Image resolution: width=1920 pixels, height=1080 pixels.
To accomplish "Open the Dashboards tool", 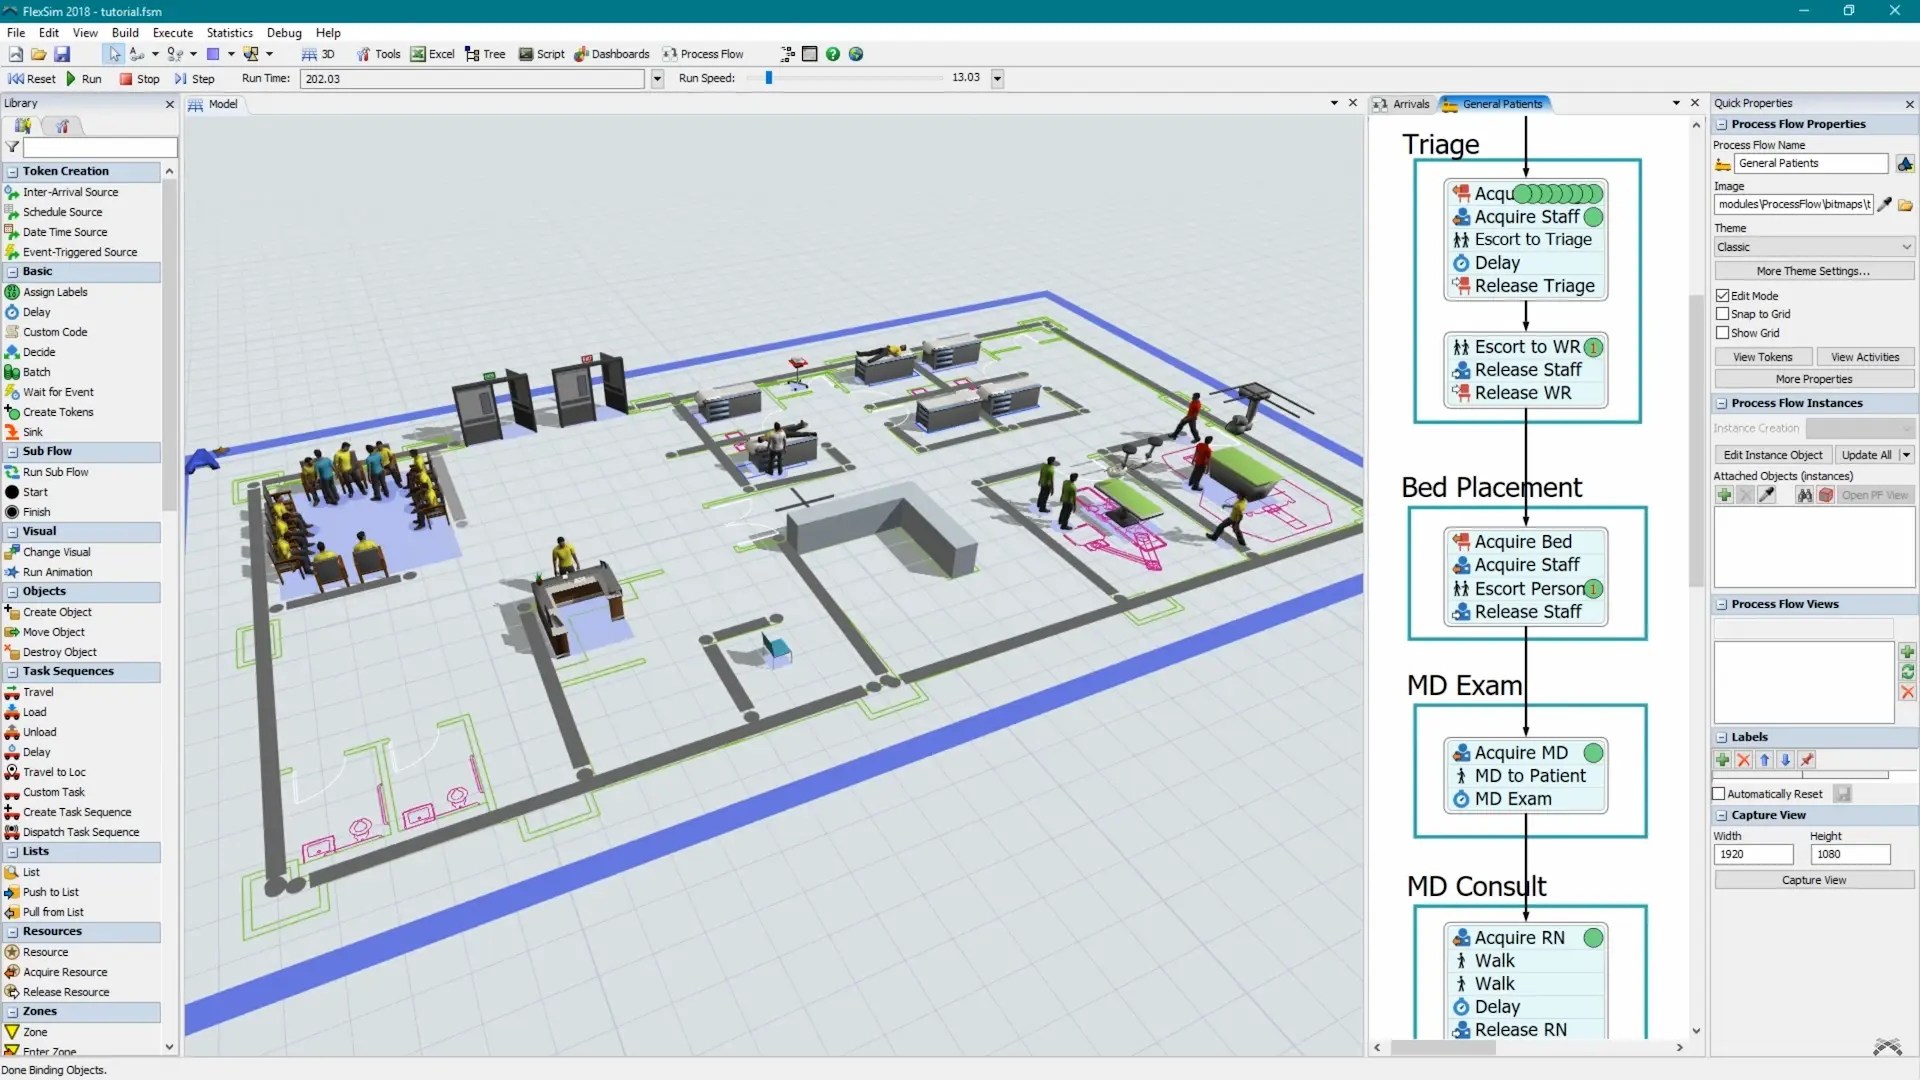I will click(x=612, y=54).
